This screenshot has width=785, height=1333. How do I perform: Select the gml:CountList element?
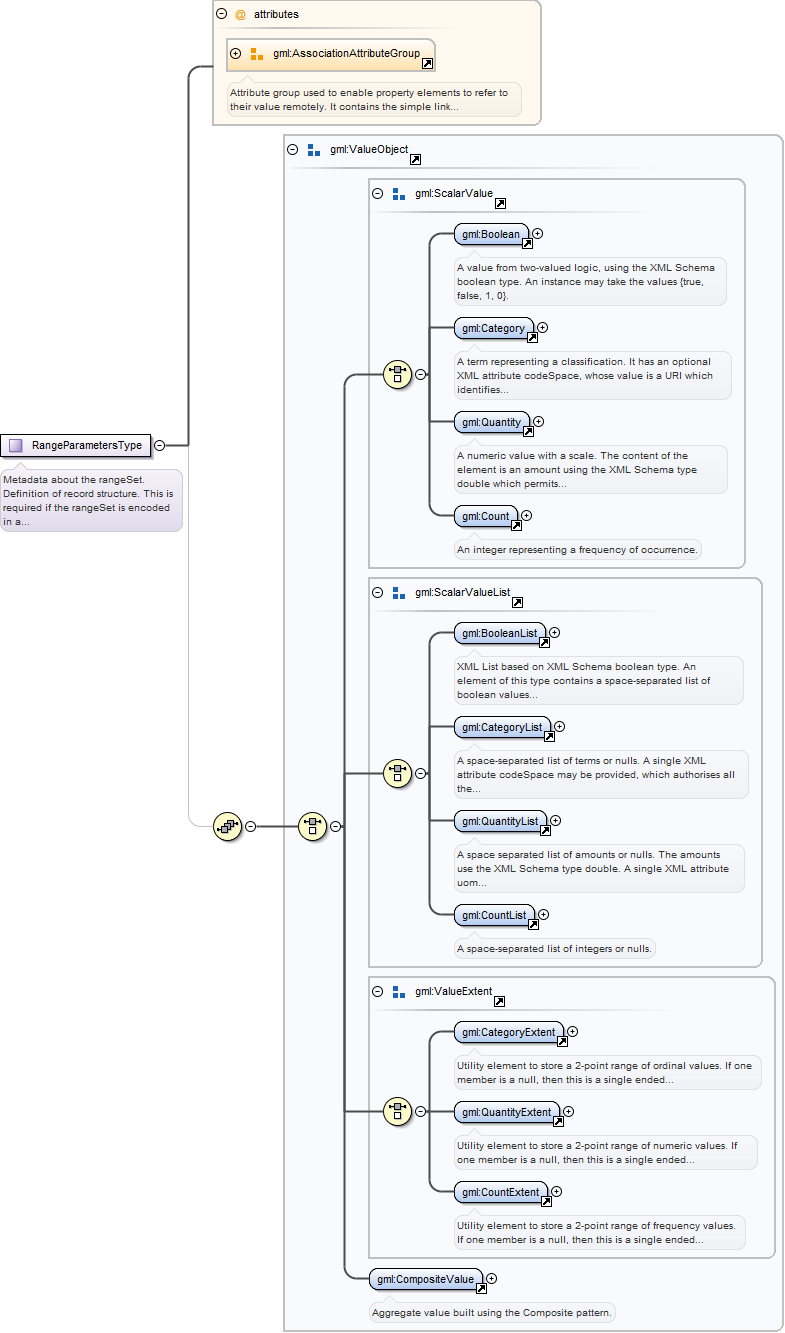[495, 916]
